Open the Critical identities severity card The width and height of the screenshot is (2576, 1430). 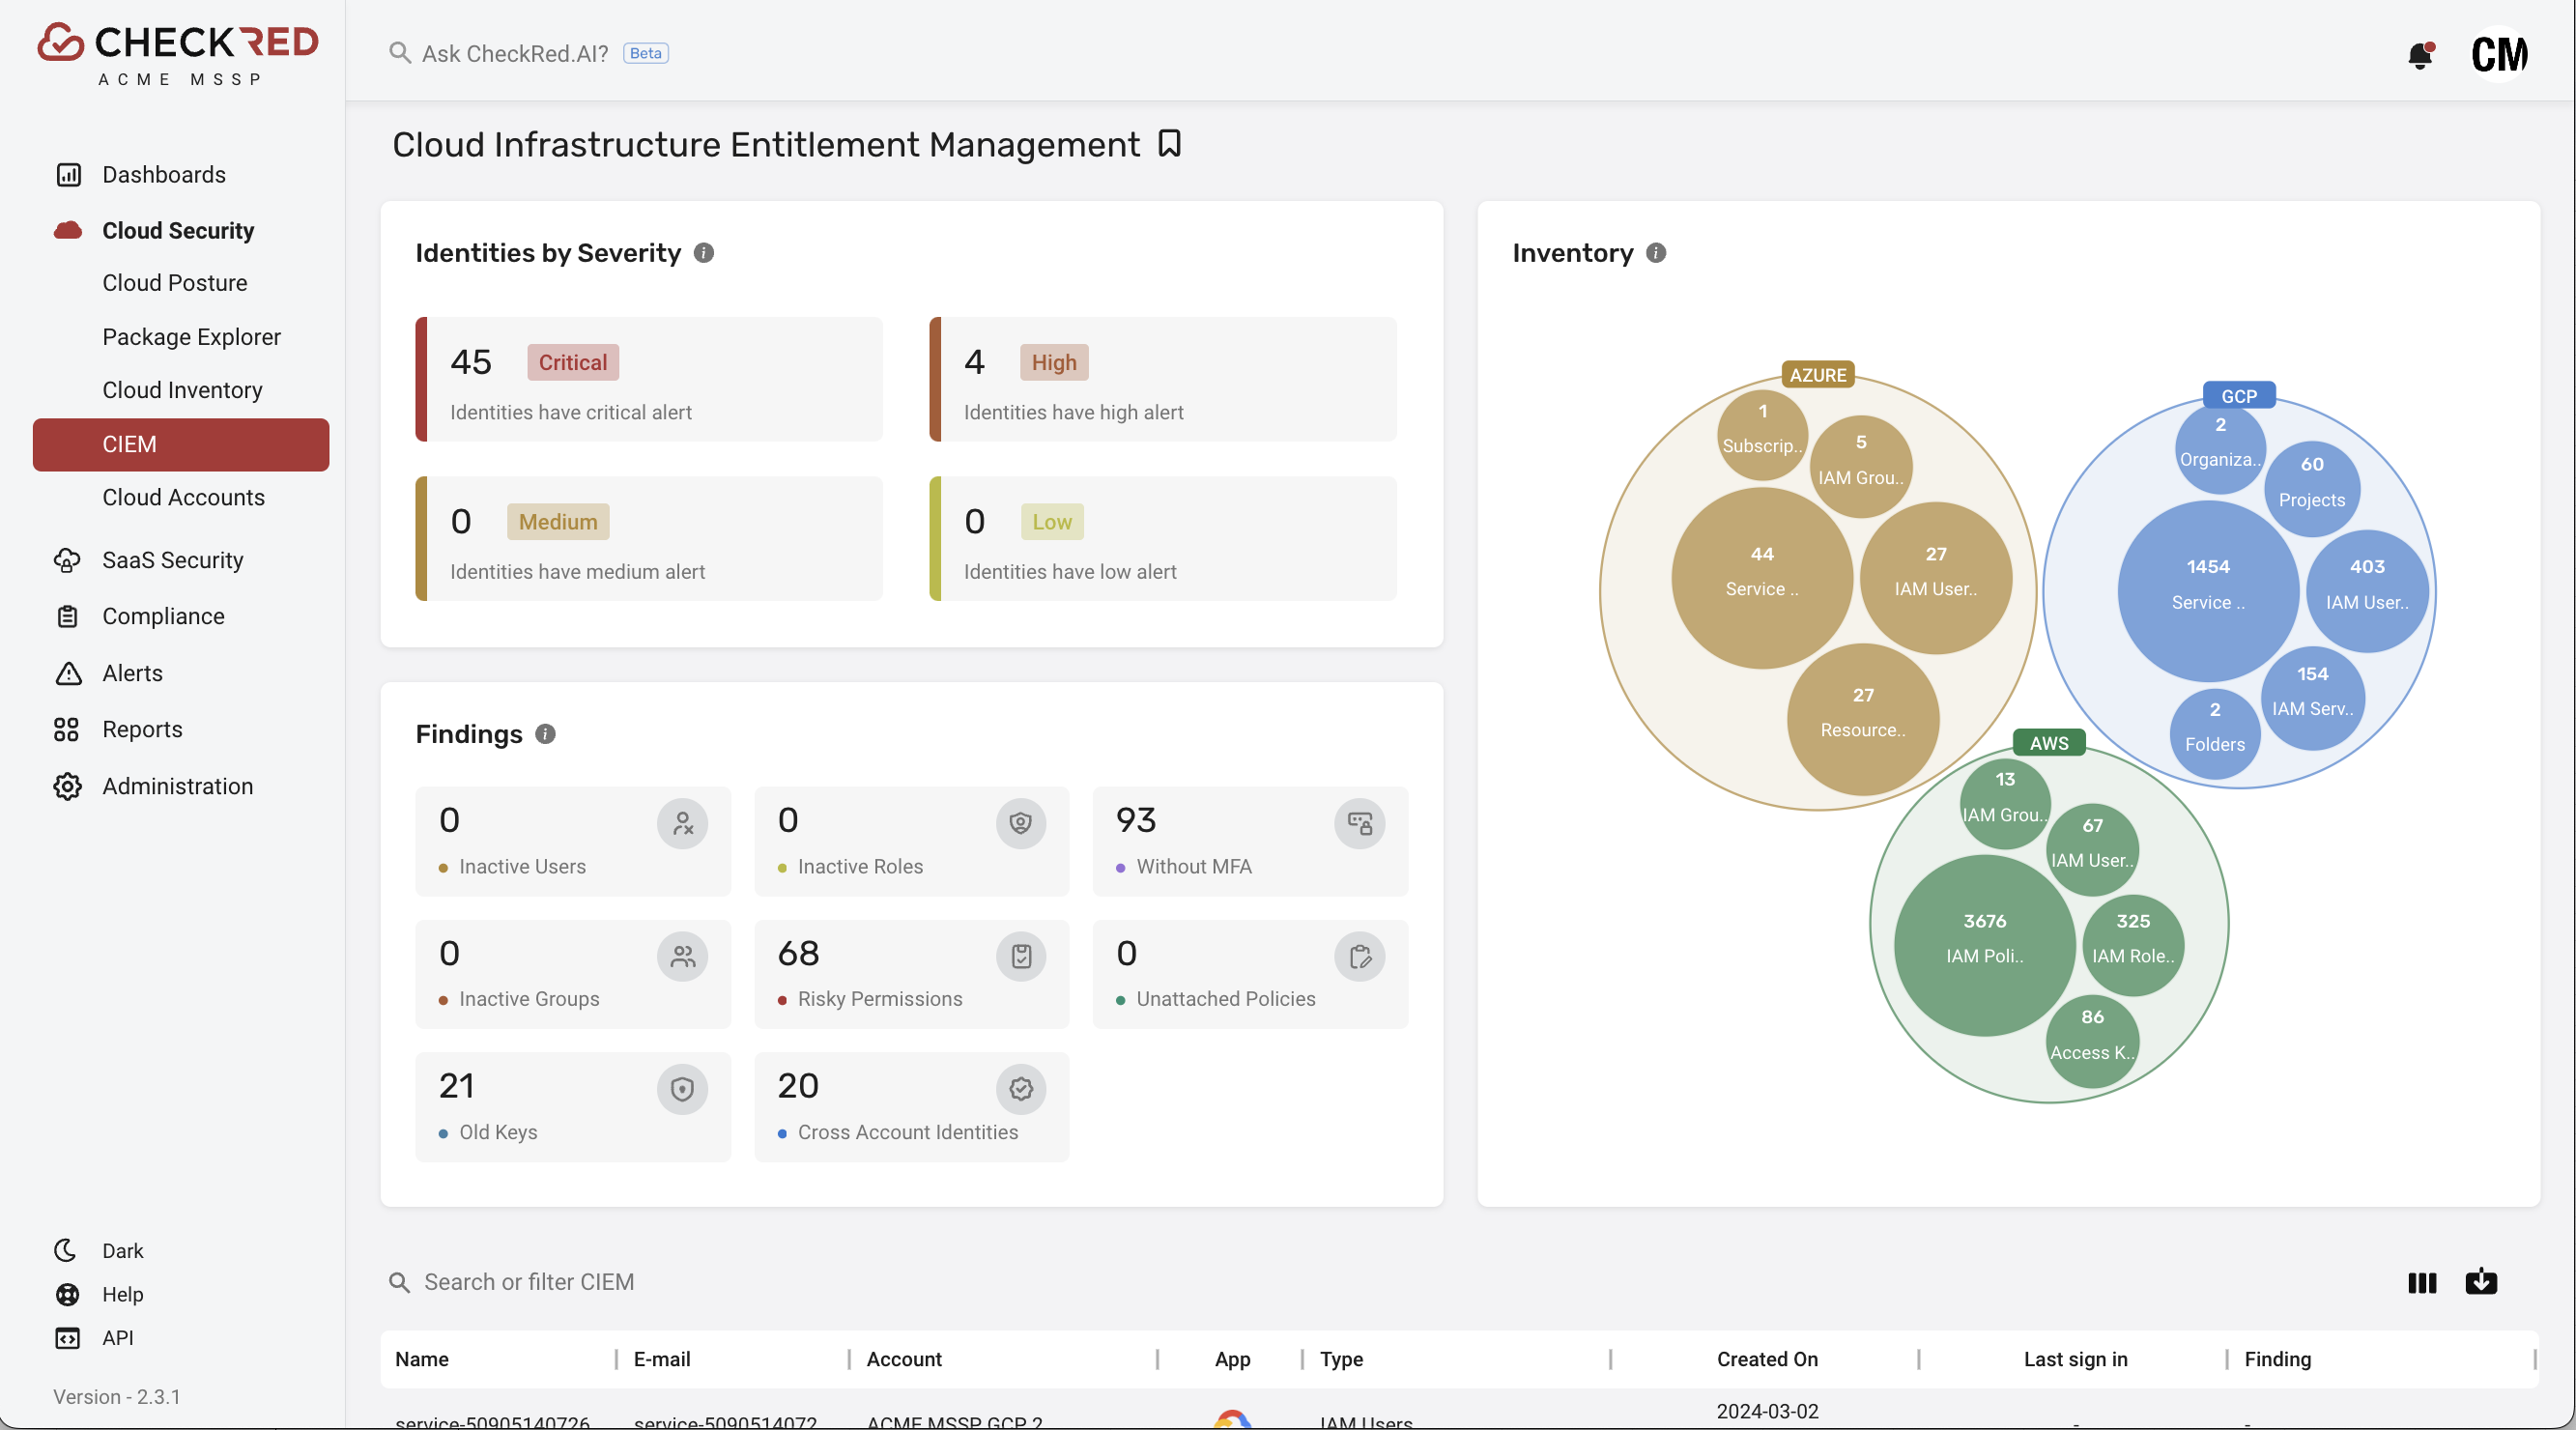pyautogui.click(x=649, y=380)
